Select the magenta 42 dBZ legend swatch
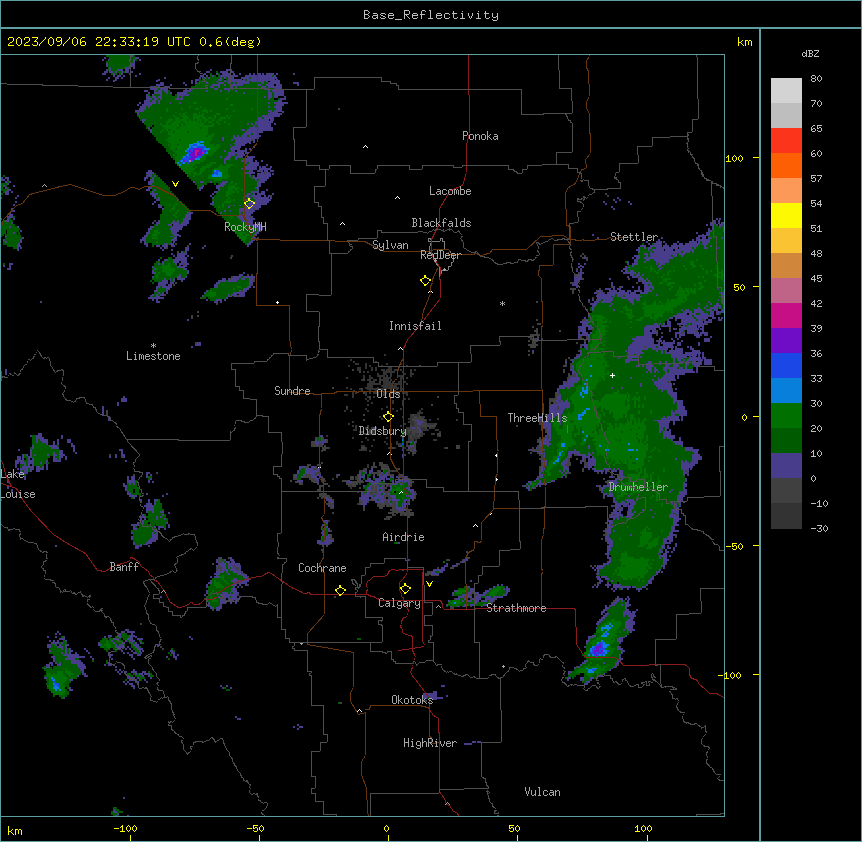Screen dimensions: 862x842 (x=786, y=315)
